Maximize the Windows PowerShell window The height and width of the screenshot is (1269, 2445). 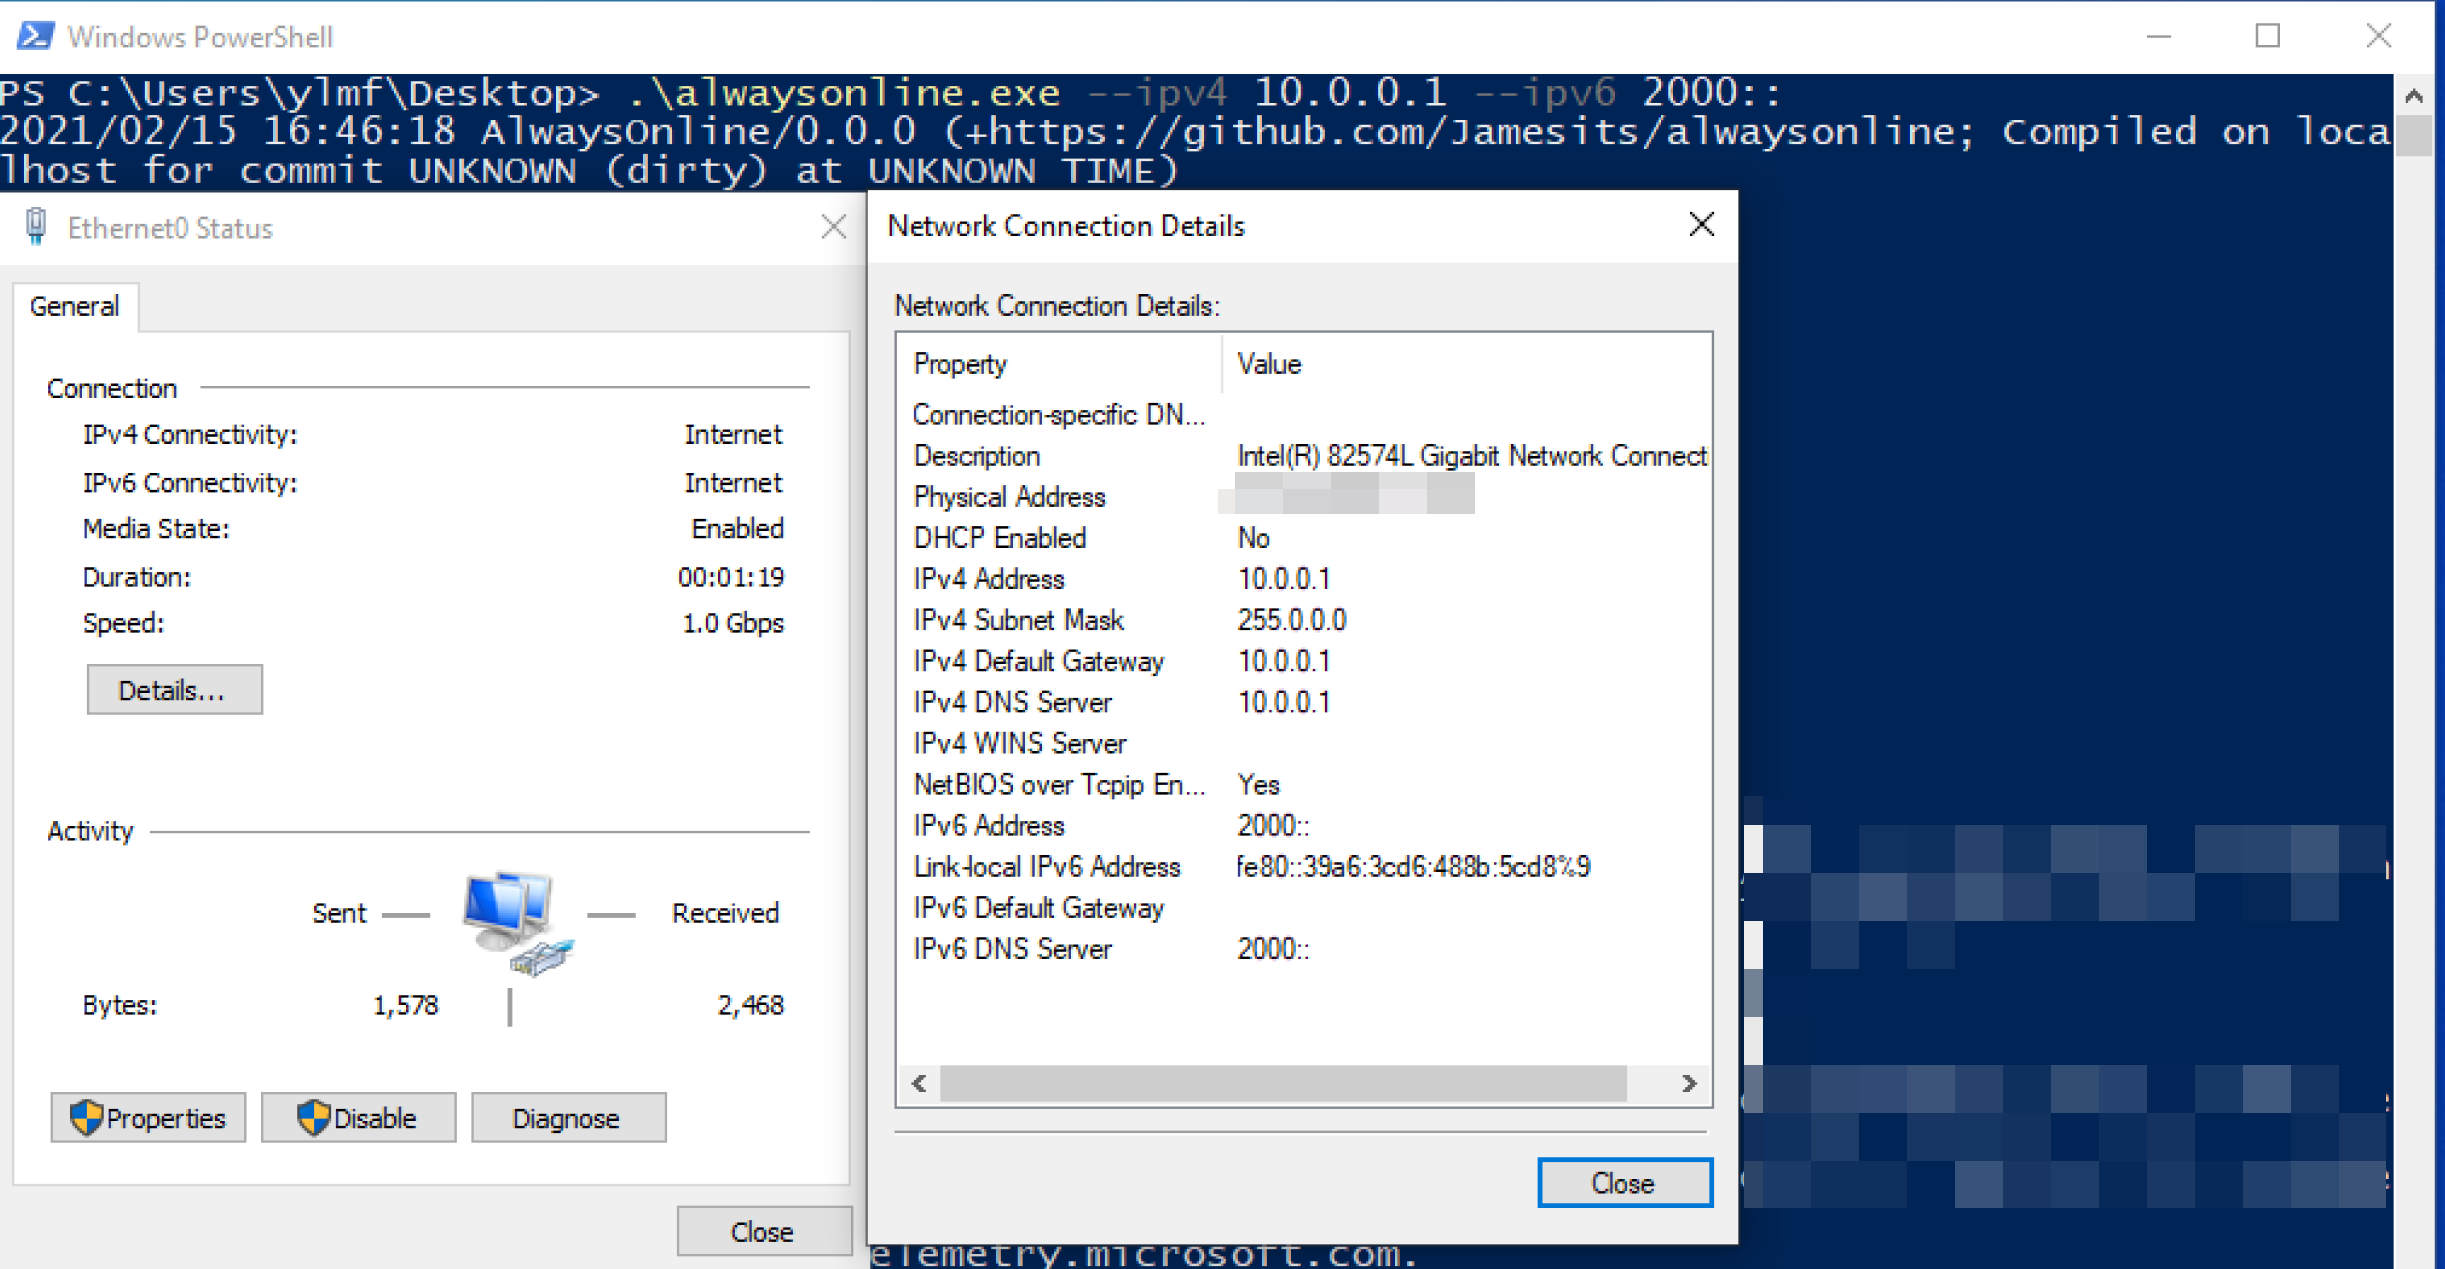(x=2267, y=37)
